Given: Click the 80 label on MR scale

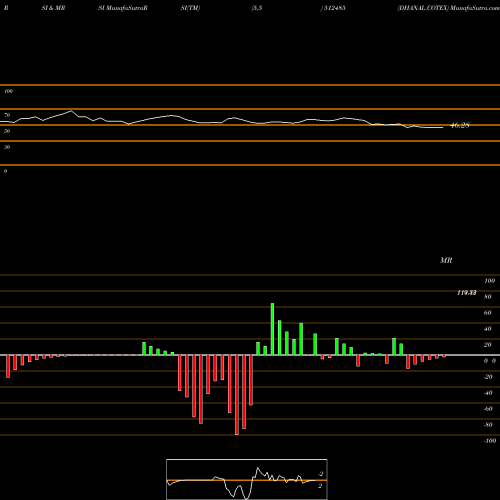Looking at the screenshot, I should [488, 297].
